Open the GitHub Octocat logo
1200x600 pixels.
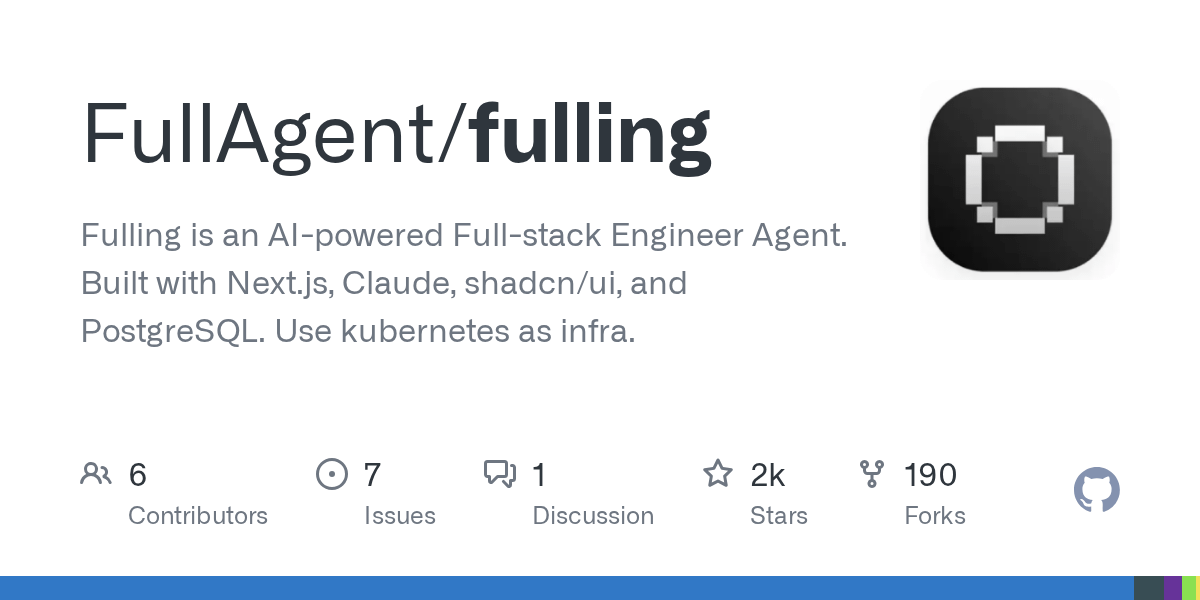point(1096,491)
